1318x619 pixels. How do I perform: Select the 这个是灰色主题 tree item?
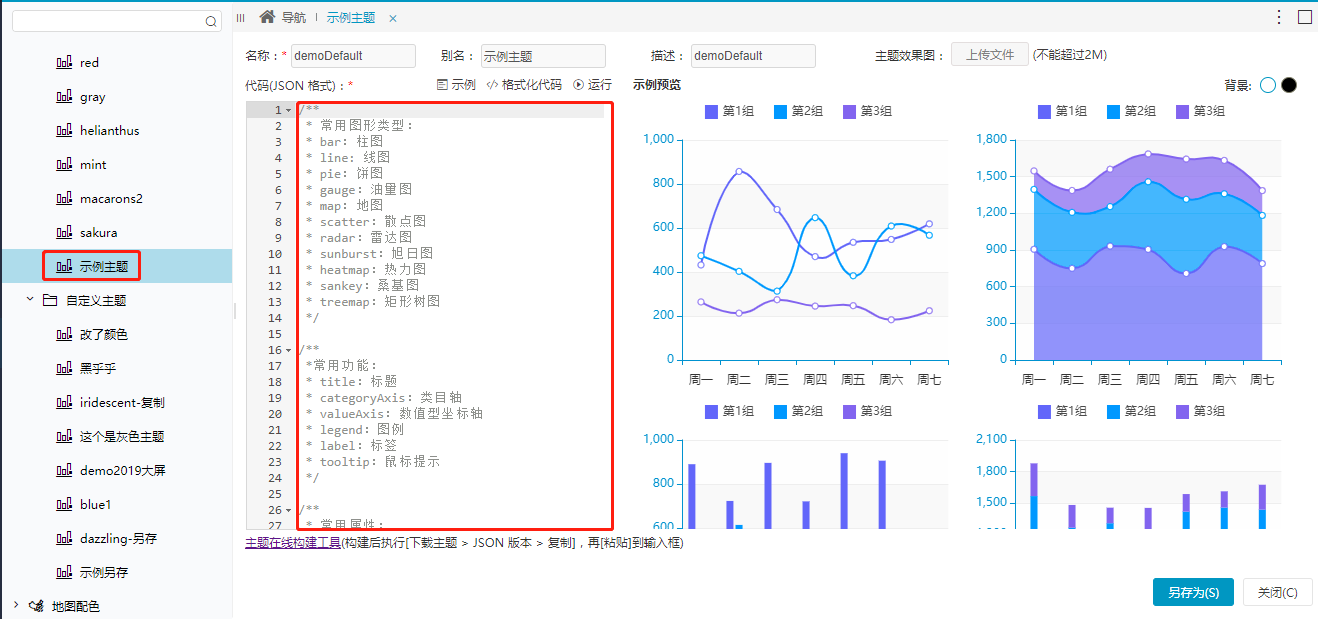(122, 436)
